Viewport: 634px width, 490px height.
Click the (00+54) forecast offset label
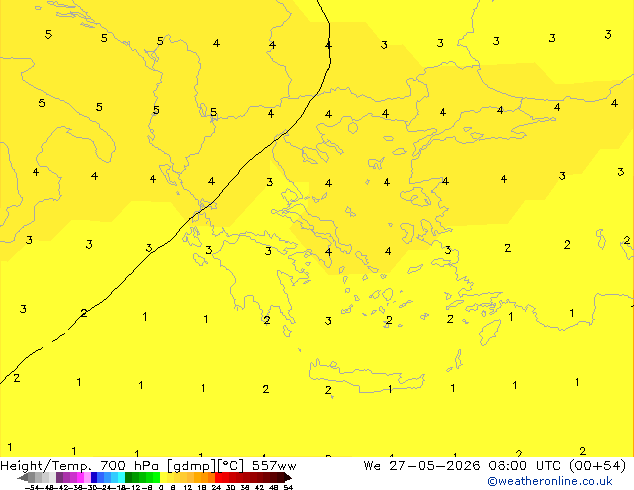(598, 466)
